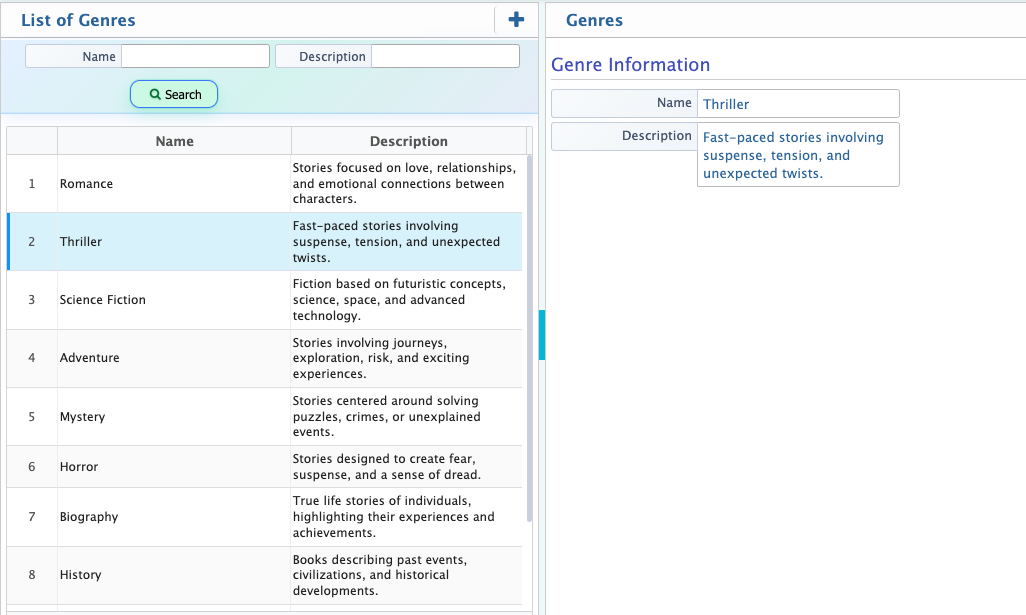Click the Search button
The height and width of the screenshot is (615, 1026).
click(x=174, y=94)
